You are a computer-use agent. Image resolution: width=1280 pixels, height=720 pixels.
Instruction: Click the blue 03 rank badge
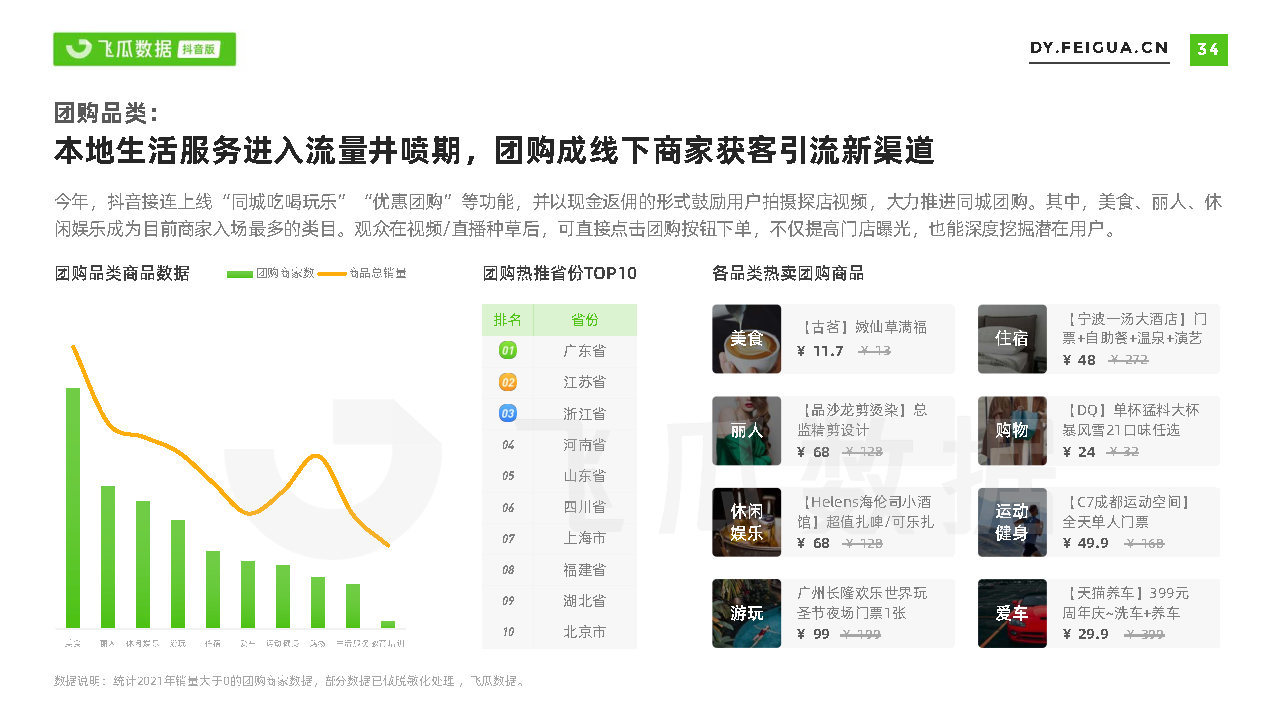click(x=508, y=413)
